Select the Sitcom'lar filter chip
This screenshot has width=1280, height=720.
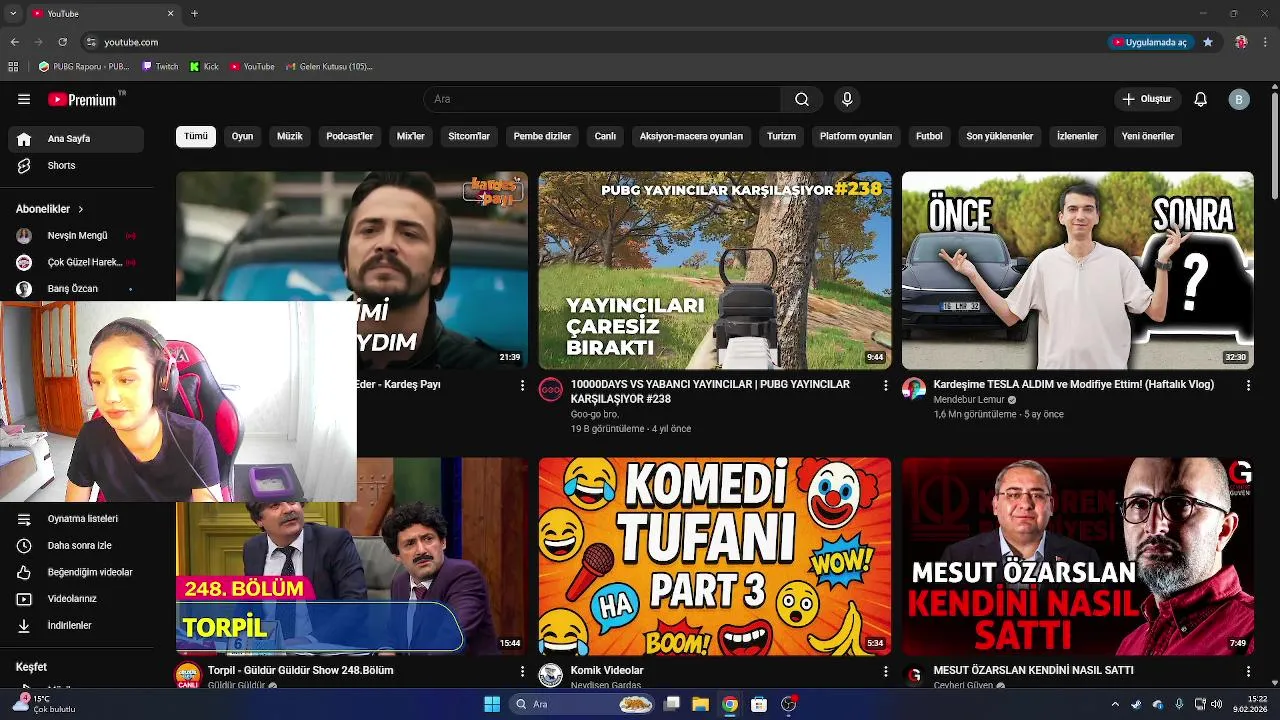469,136
